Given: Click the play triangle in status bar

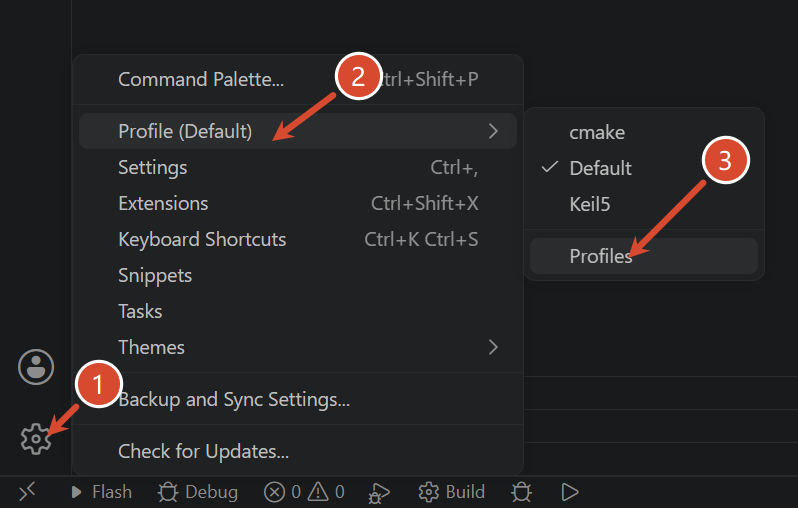Looking at the screenshot, I should pos(569,492).
